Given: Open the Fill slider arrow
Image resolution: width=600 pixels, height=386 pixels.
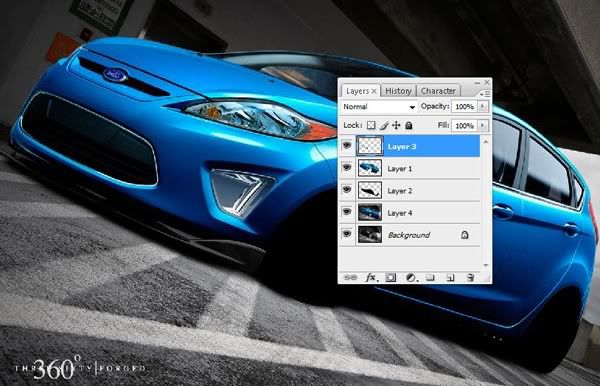Looking at the screenshot, I should coord(484,125).
